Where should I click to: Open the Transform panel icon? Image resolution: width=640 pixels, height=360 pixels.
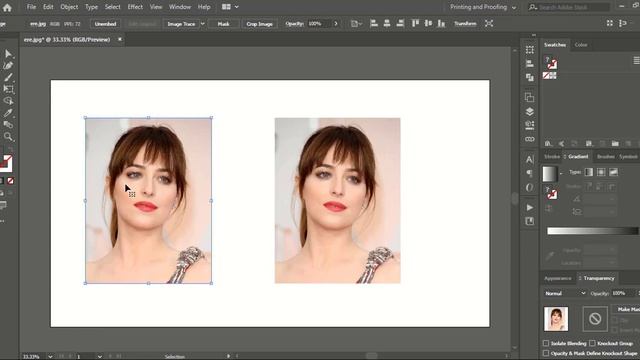point(529,50)
